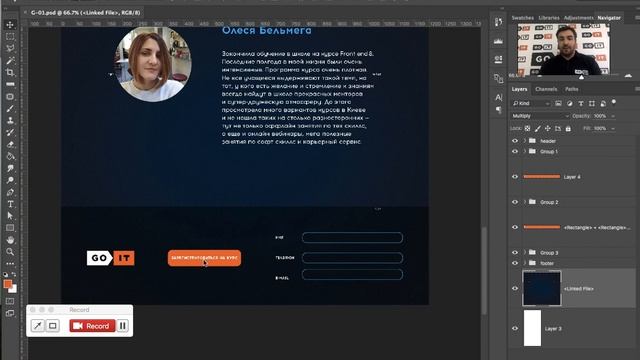
Task: Switch to the Channels tab
Action: tap(546, 89)
